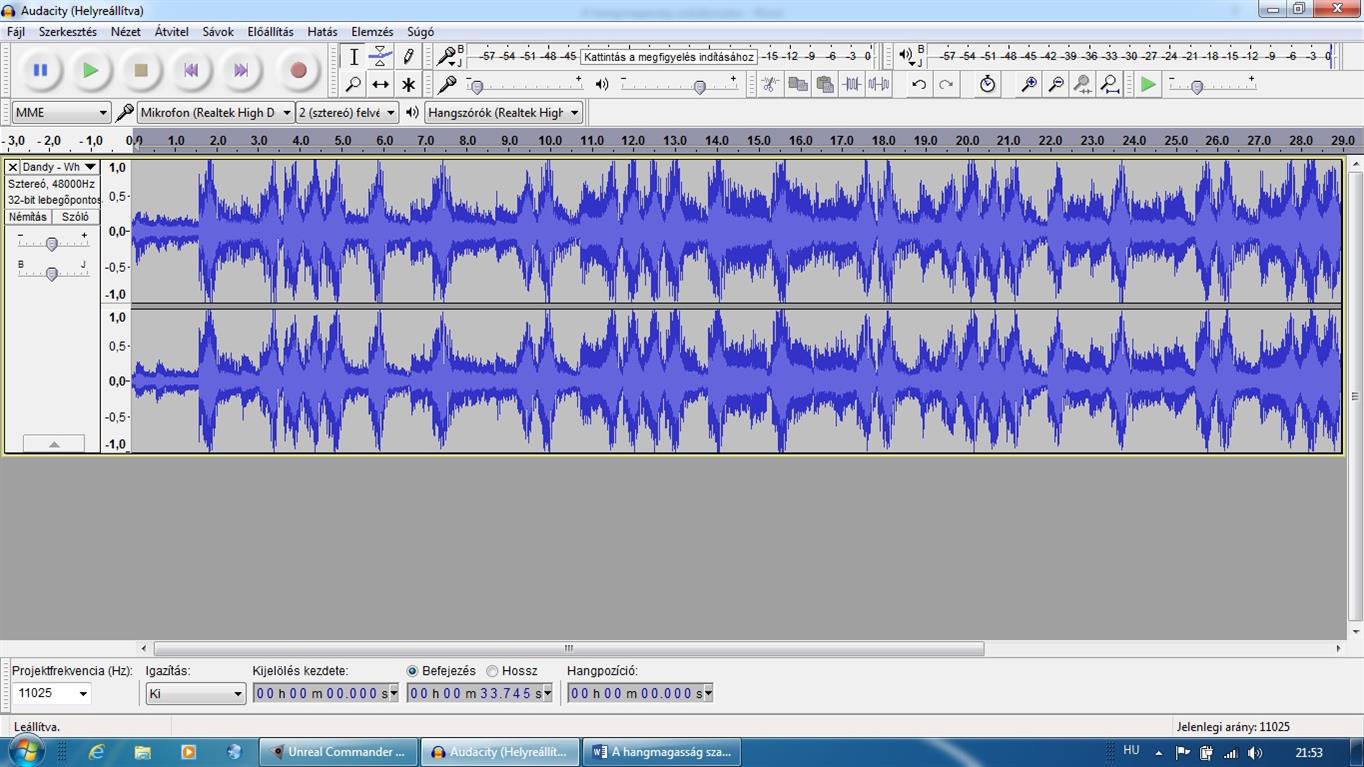This screenshot has width=1364, height=767.
Task: Open the Igazítás snap dropdown
Action: pos(195,693)
